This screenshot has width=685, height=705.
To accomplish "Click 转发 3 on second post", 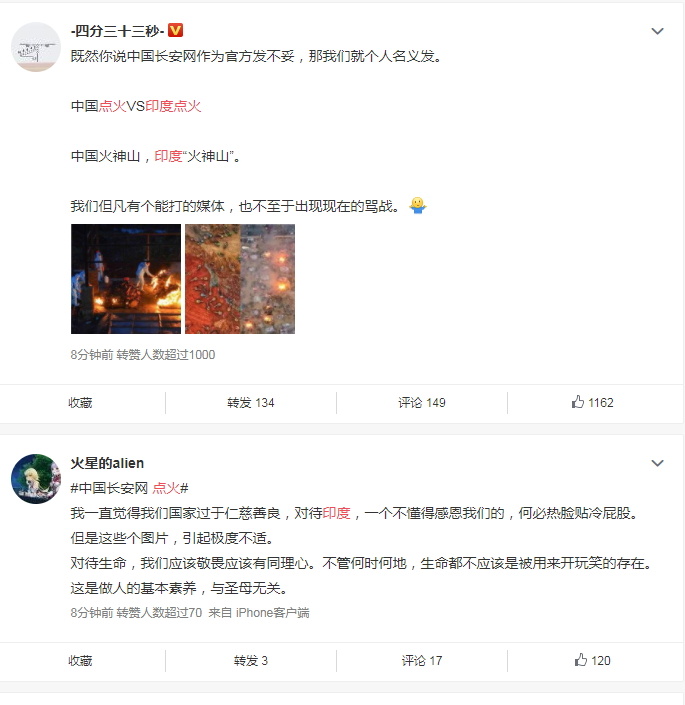I will click(x=250, y=660).
